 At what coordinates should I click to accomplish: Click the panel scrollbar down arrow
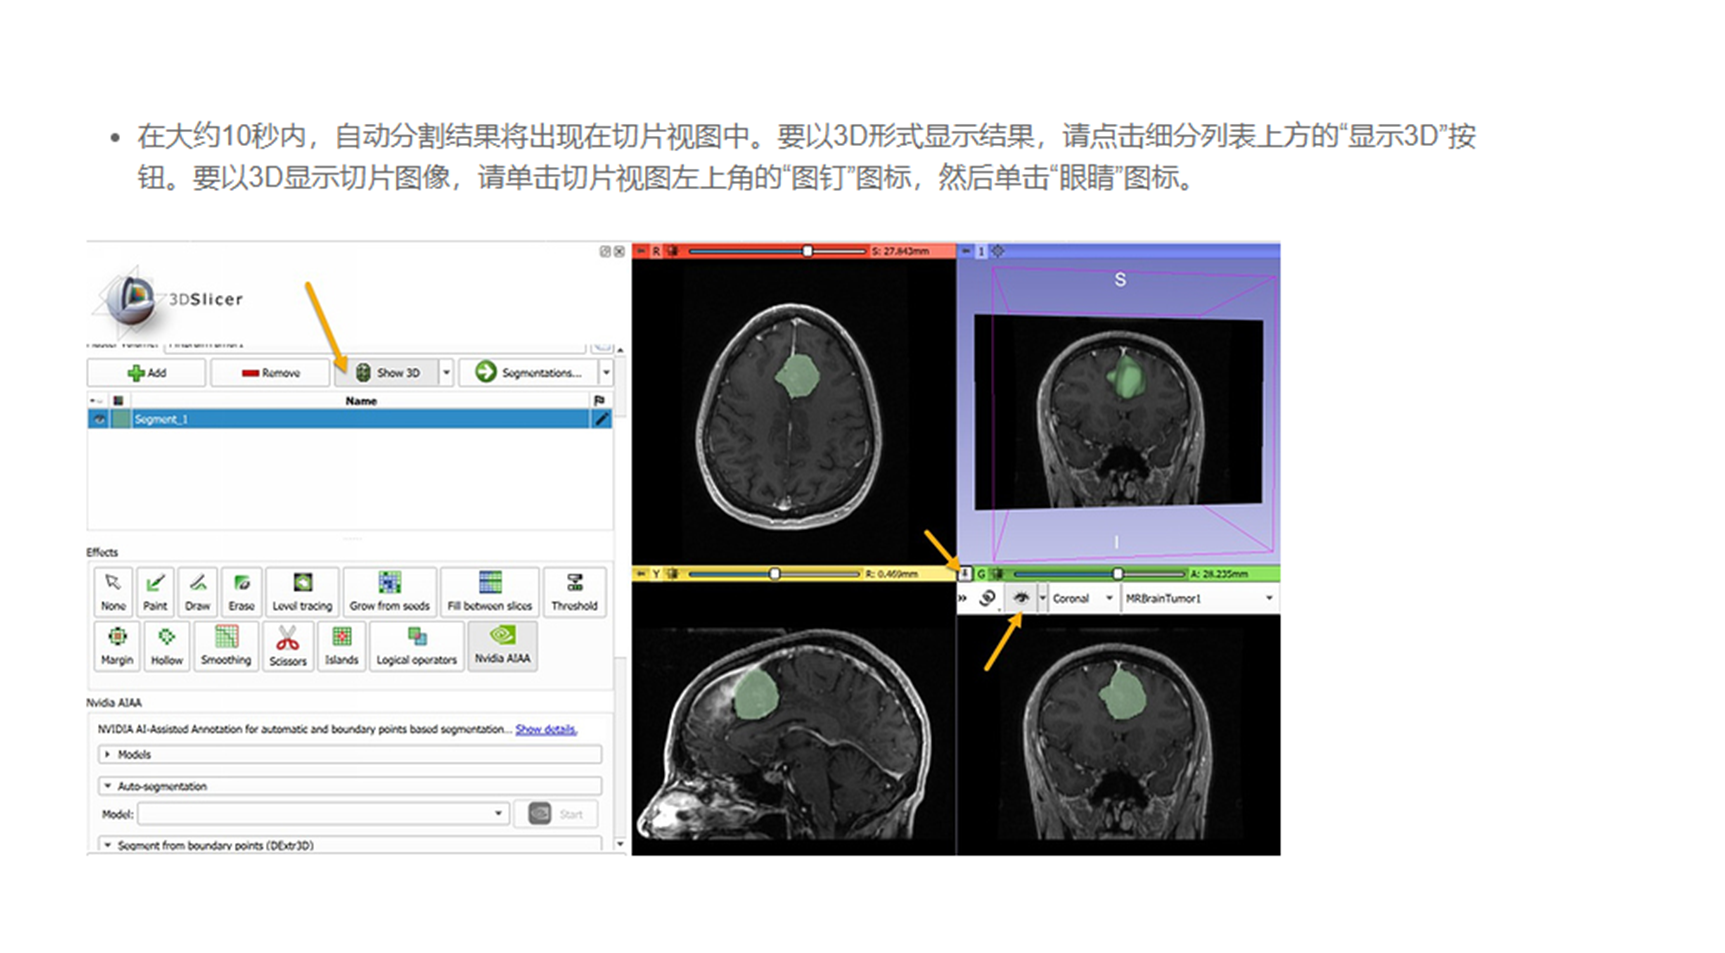click(620, 845)
